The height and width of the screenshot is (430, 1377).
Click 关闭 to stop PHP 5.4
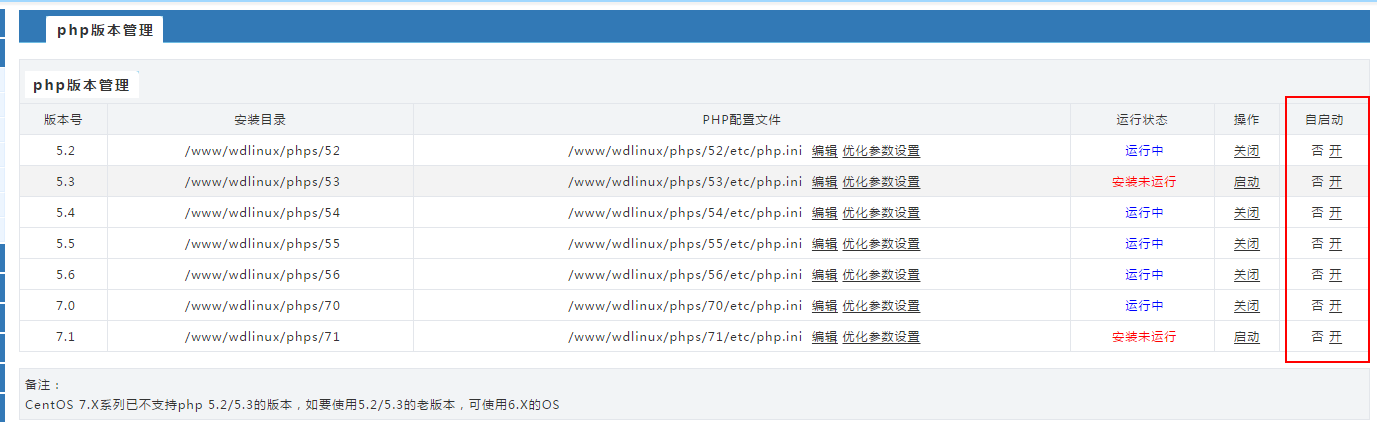click(1246, 213)
